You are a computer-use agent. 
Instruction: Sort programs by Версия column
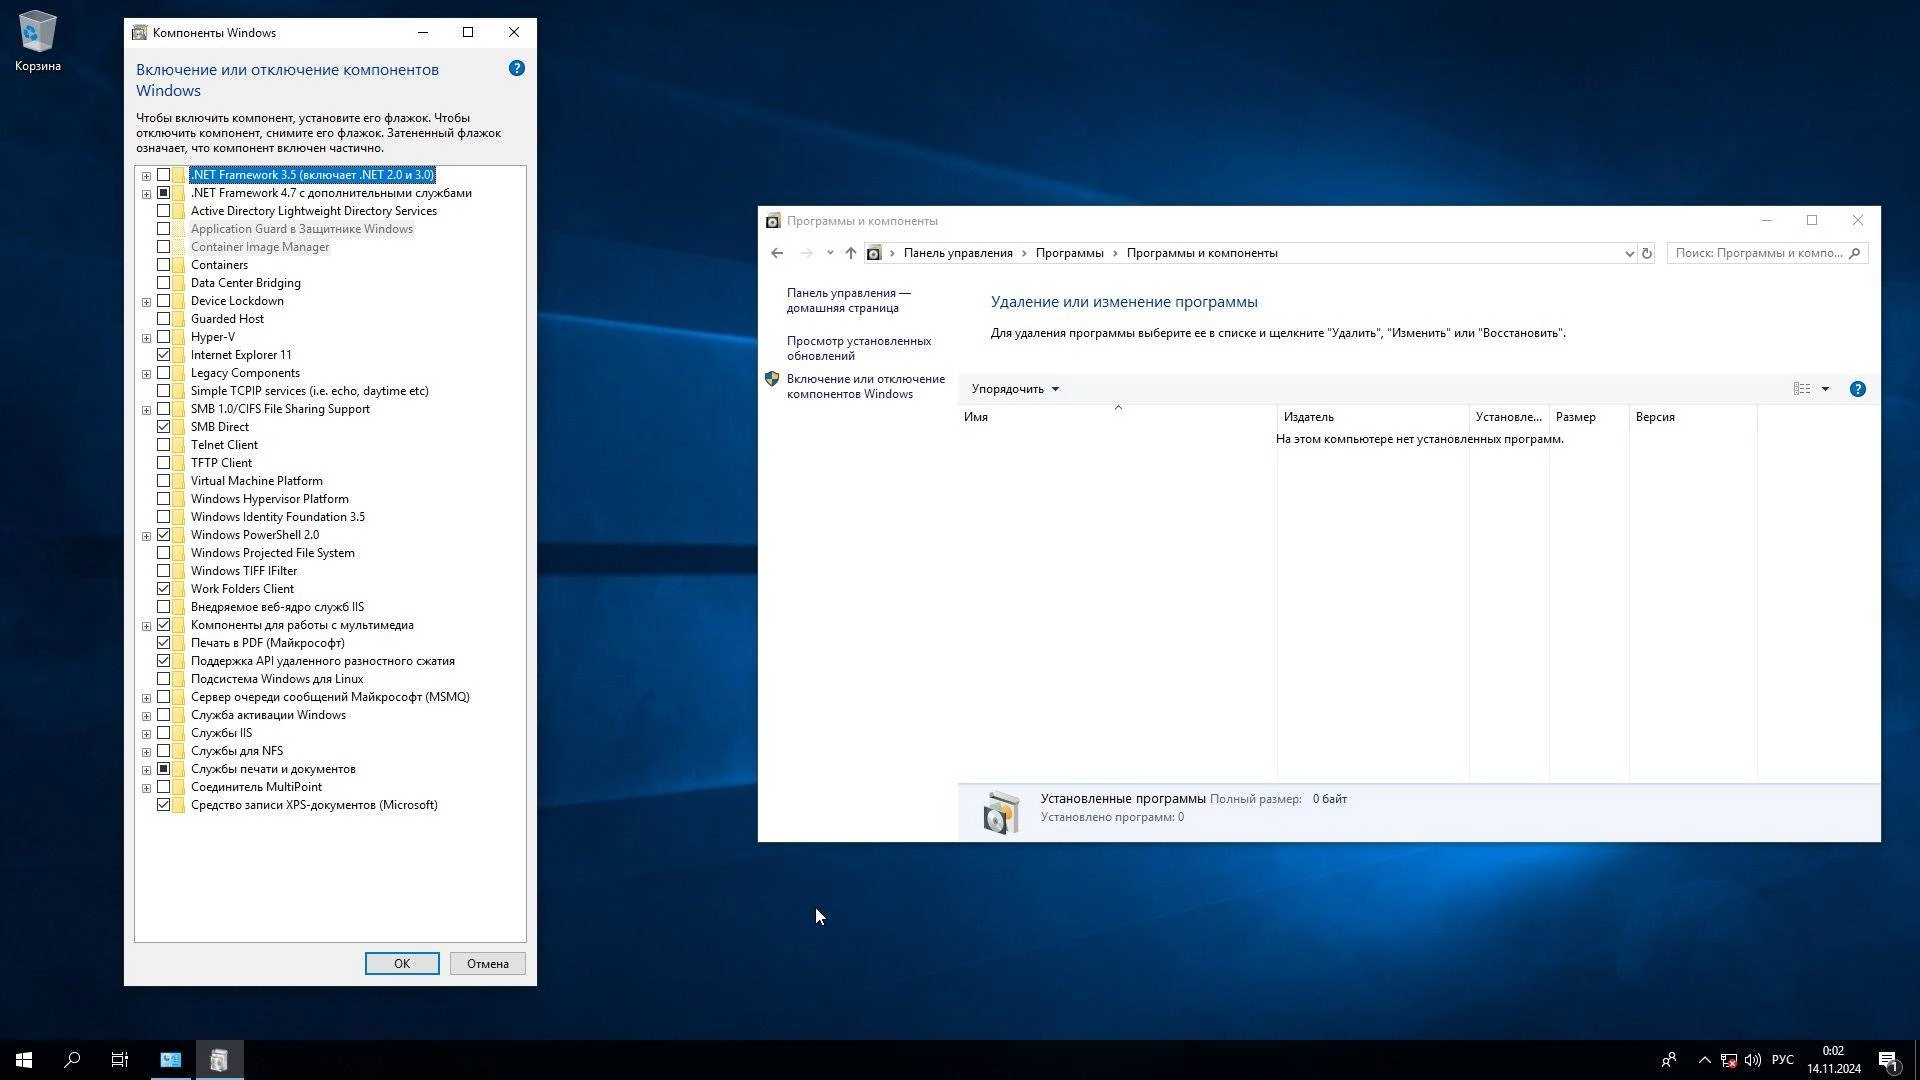(x=1693, y=417)
